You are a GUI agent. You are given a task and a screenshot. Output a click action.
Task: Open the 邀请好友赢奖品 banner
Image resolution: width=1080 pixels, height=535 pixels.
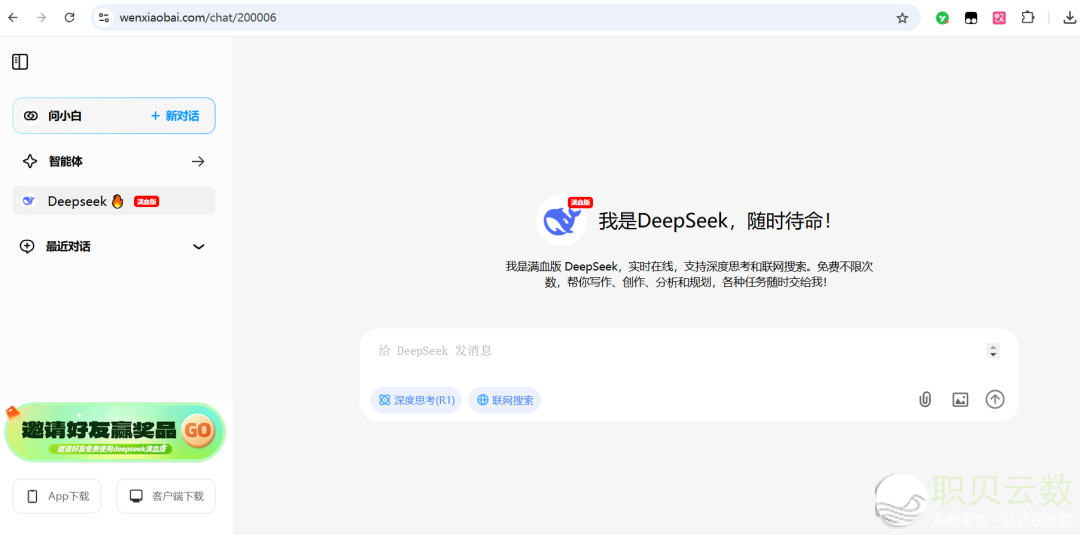[115, 432]
